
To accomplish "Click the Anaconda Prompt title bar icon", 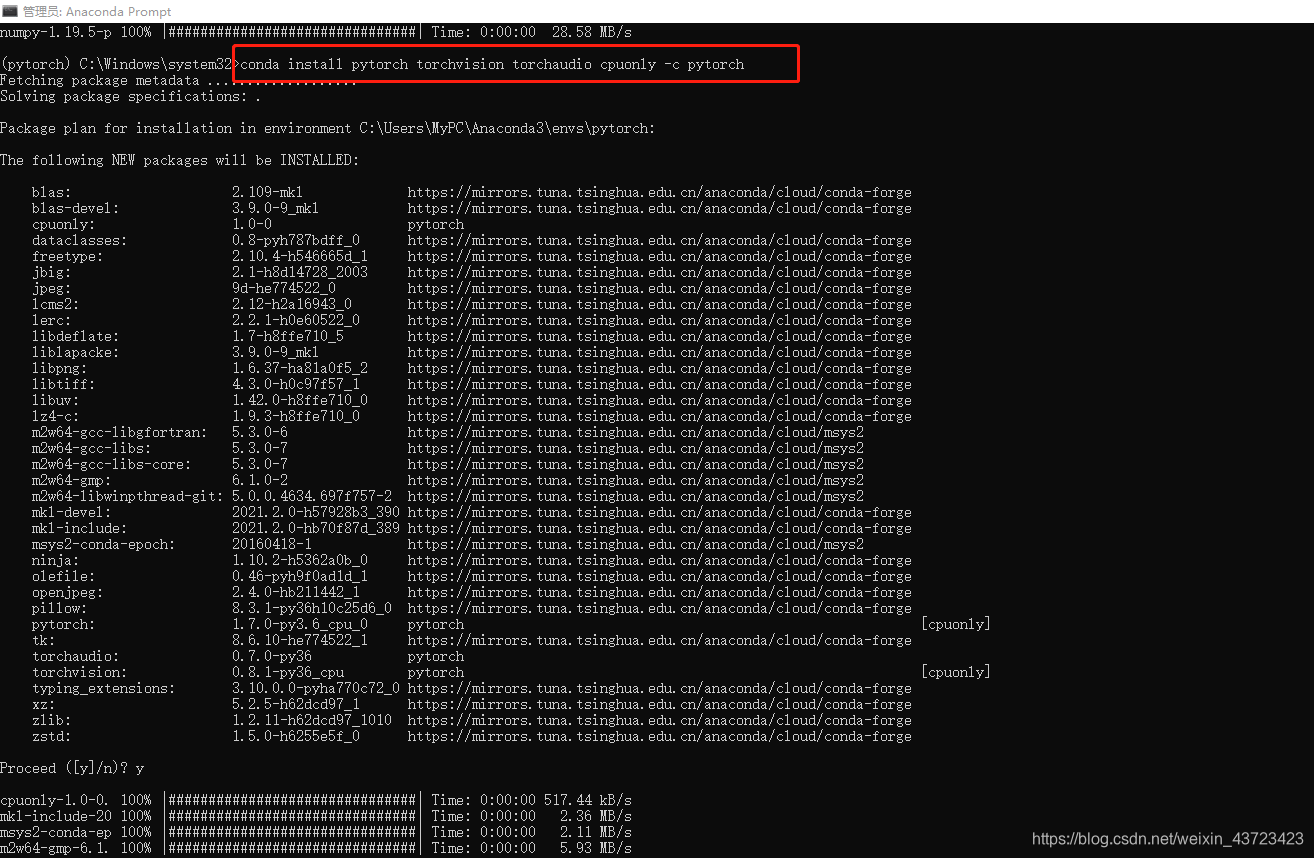I will pos(9,11).
